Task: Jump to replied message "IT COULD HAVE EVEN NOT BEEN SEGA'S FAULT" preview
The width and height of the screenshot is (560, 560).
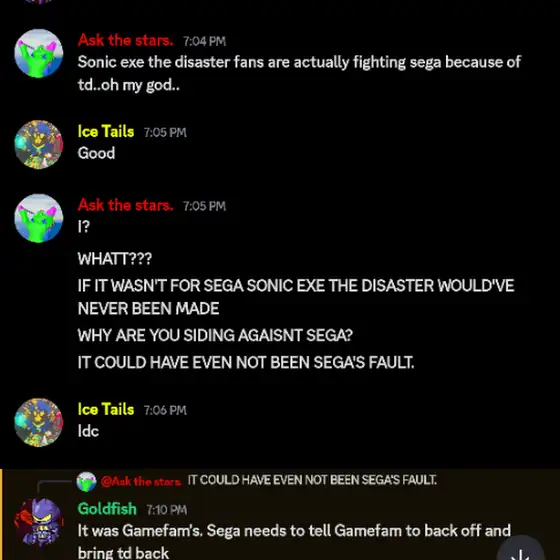Action: tap(312, 480)
